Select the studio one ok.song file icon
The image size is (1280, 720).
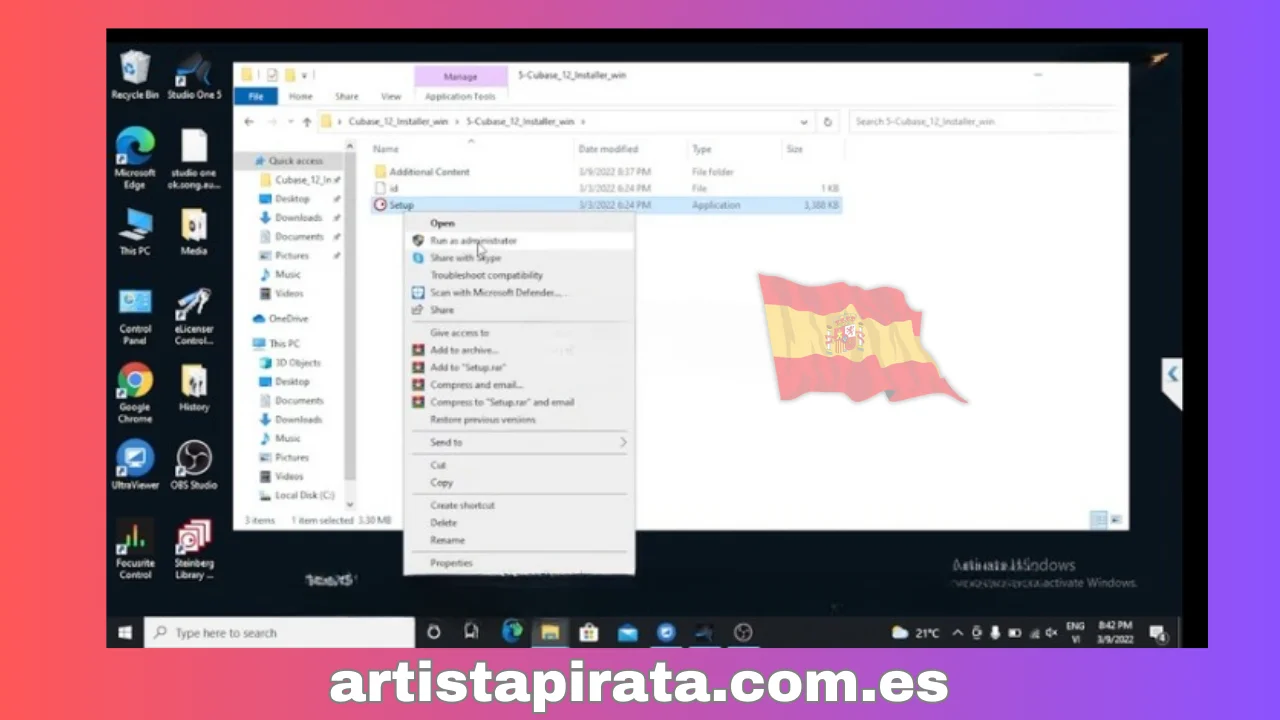tap(193, 158)
